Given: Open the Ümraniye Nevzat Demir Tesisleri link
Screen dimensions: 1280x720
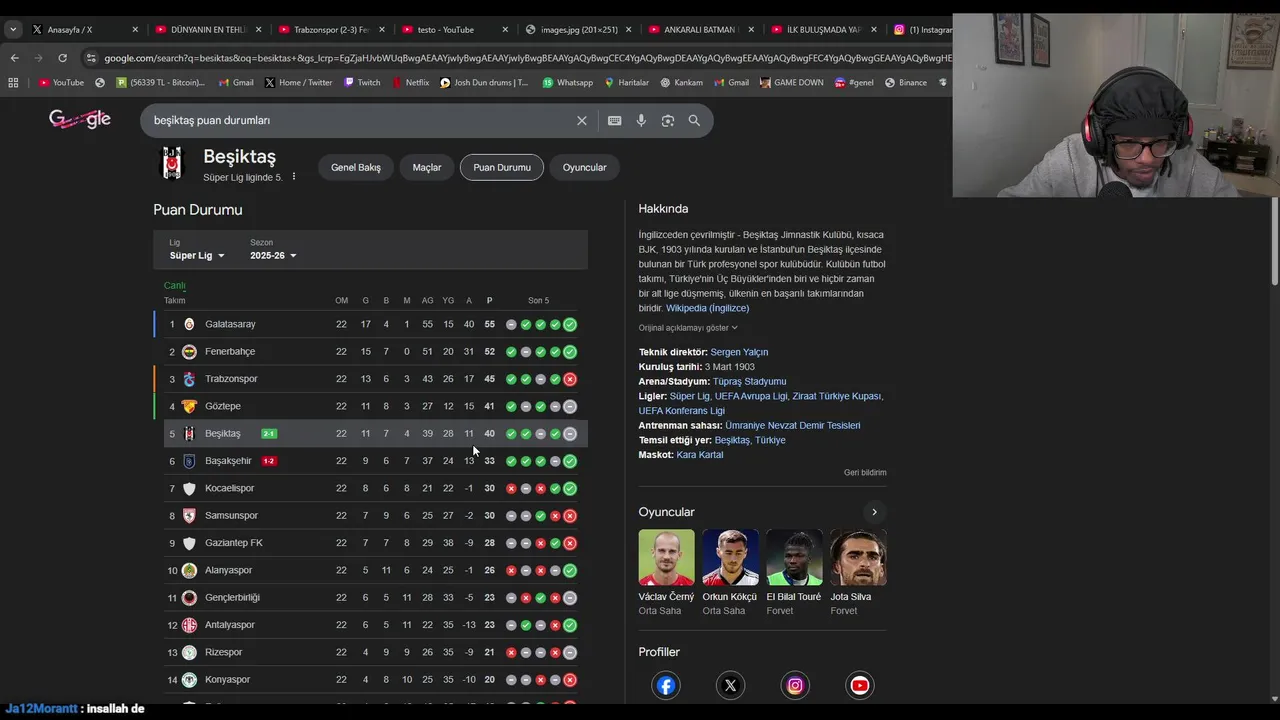Looking at the screenshot, I should (x=792, y=425).
